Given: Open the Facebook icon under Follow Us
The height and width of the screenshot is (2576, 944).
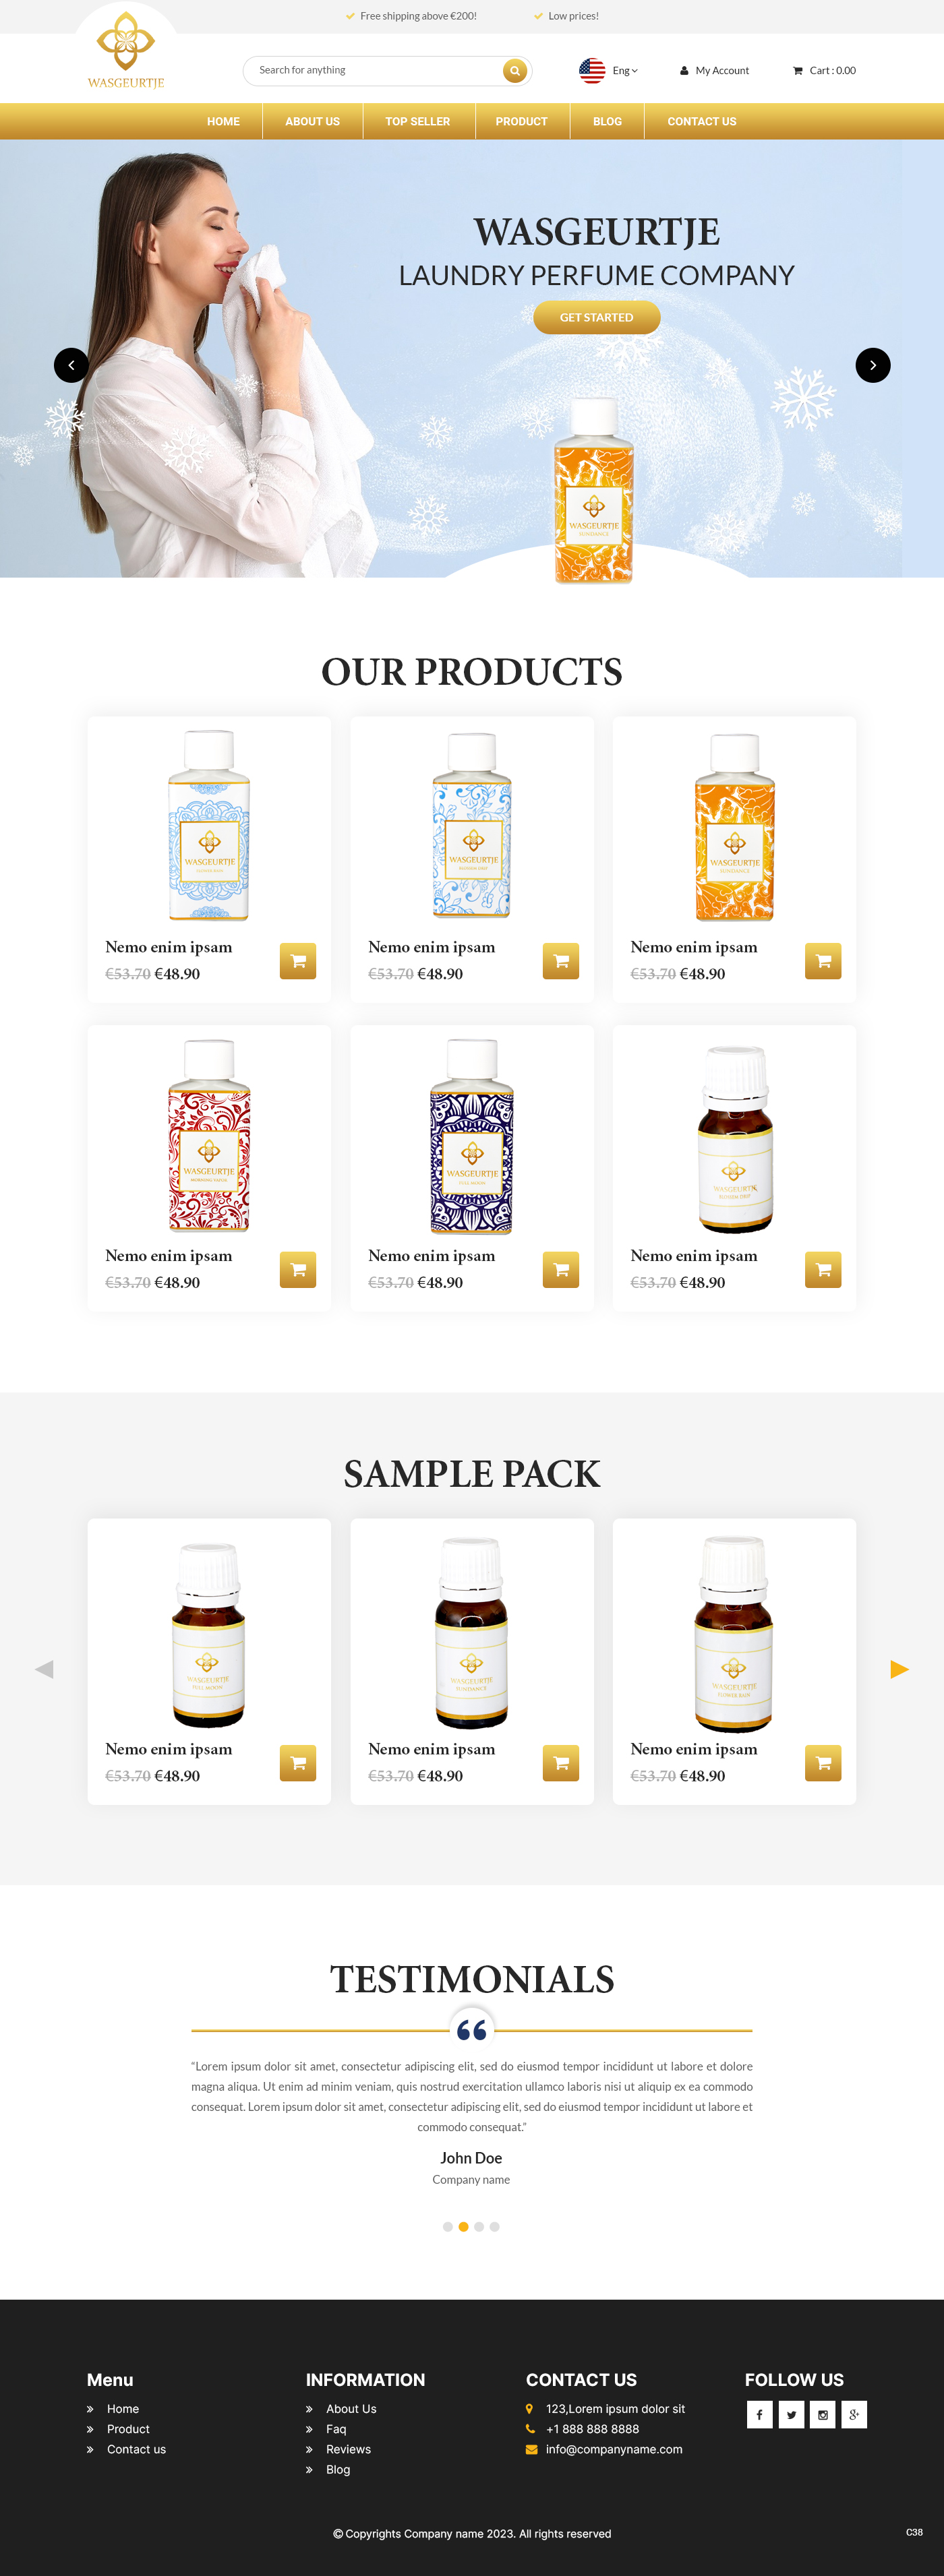Looking at the screenshot, I should pyautogui.click(x=759, y=2414).
